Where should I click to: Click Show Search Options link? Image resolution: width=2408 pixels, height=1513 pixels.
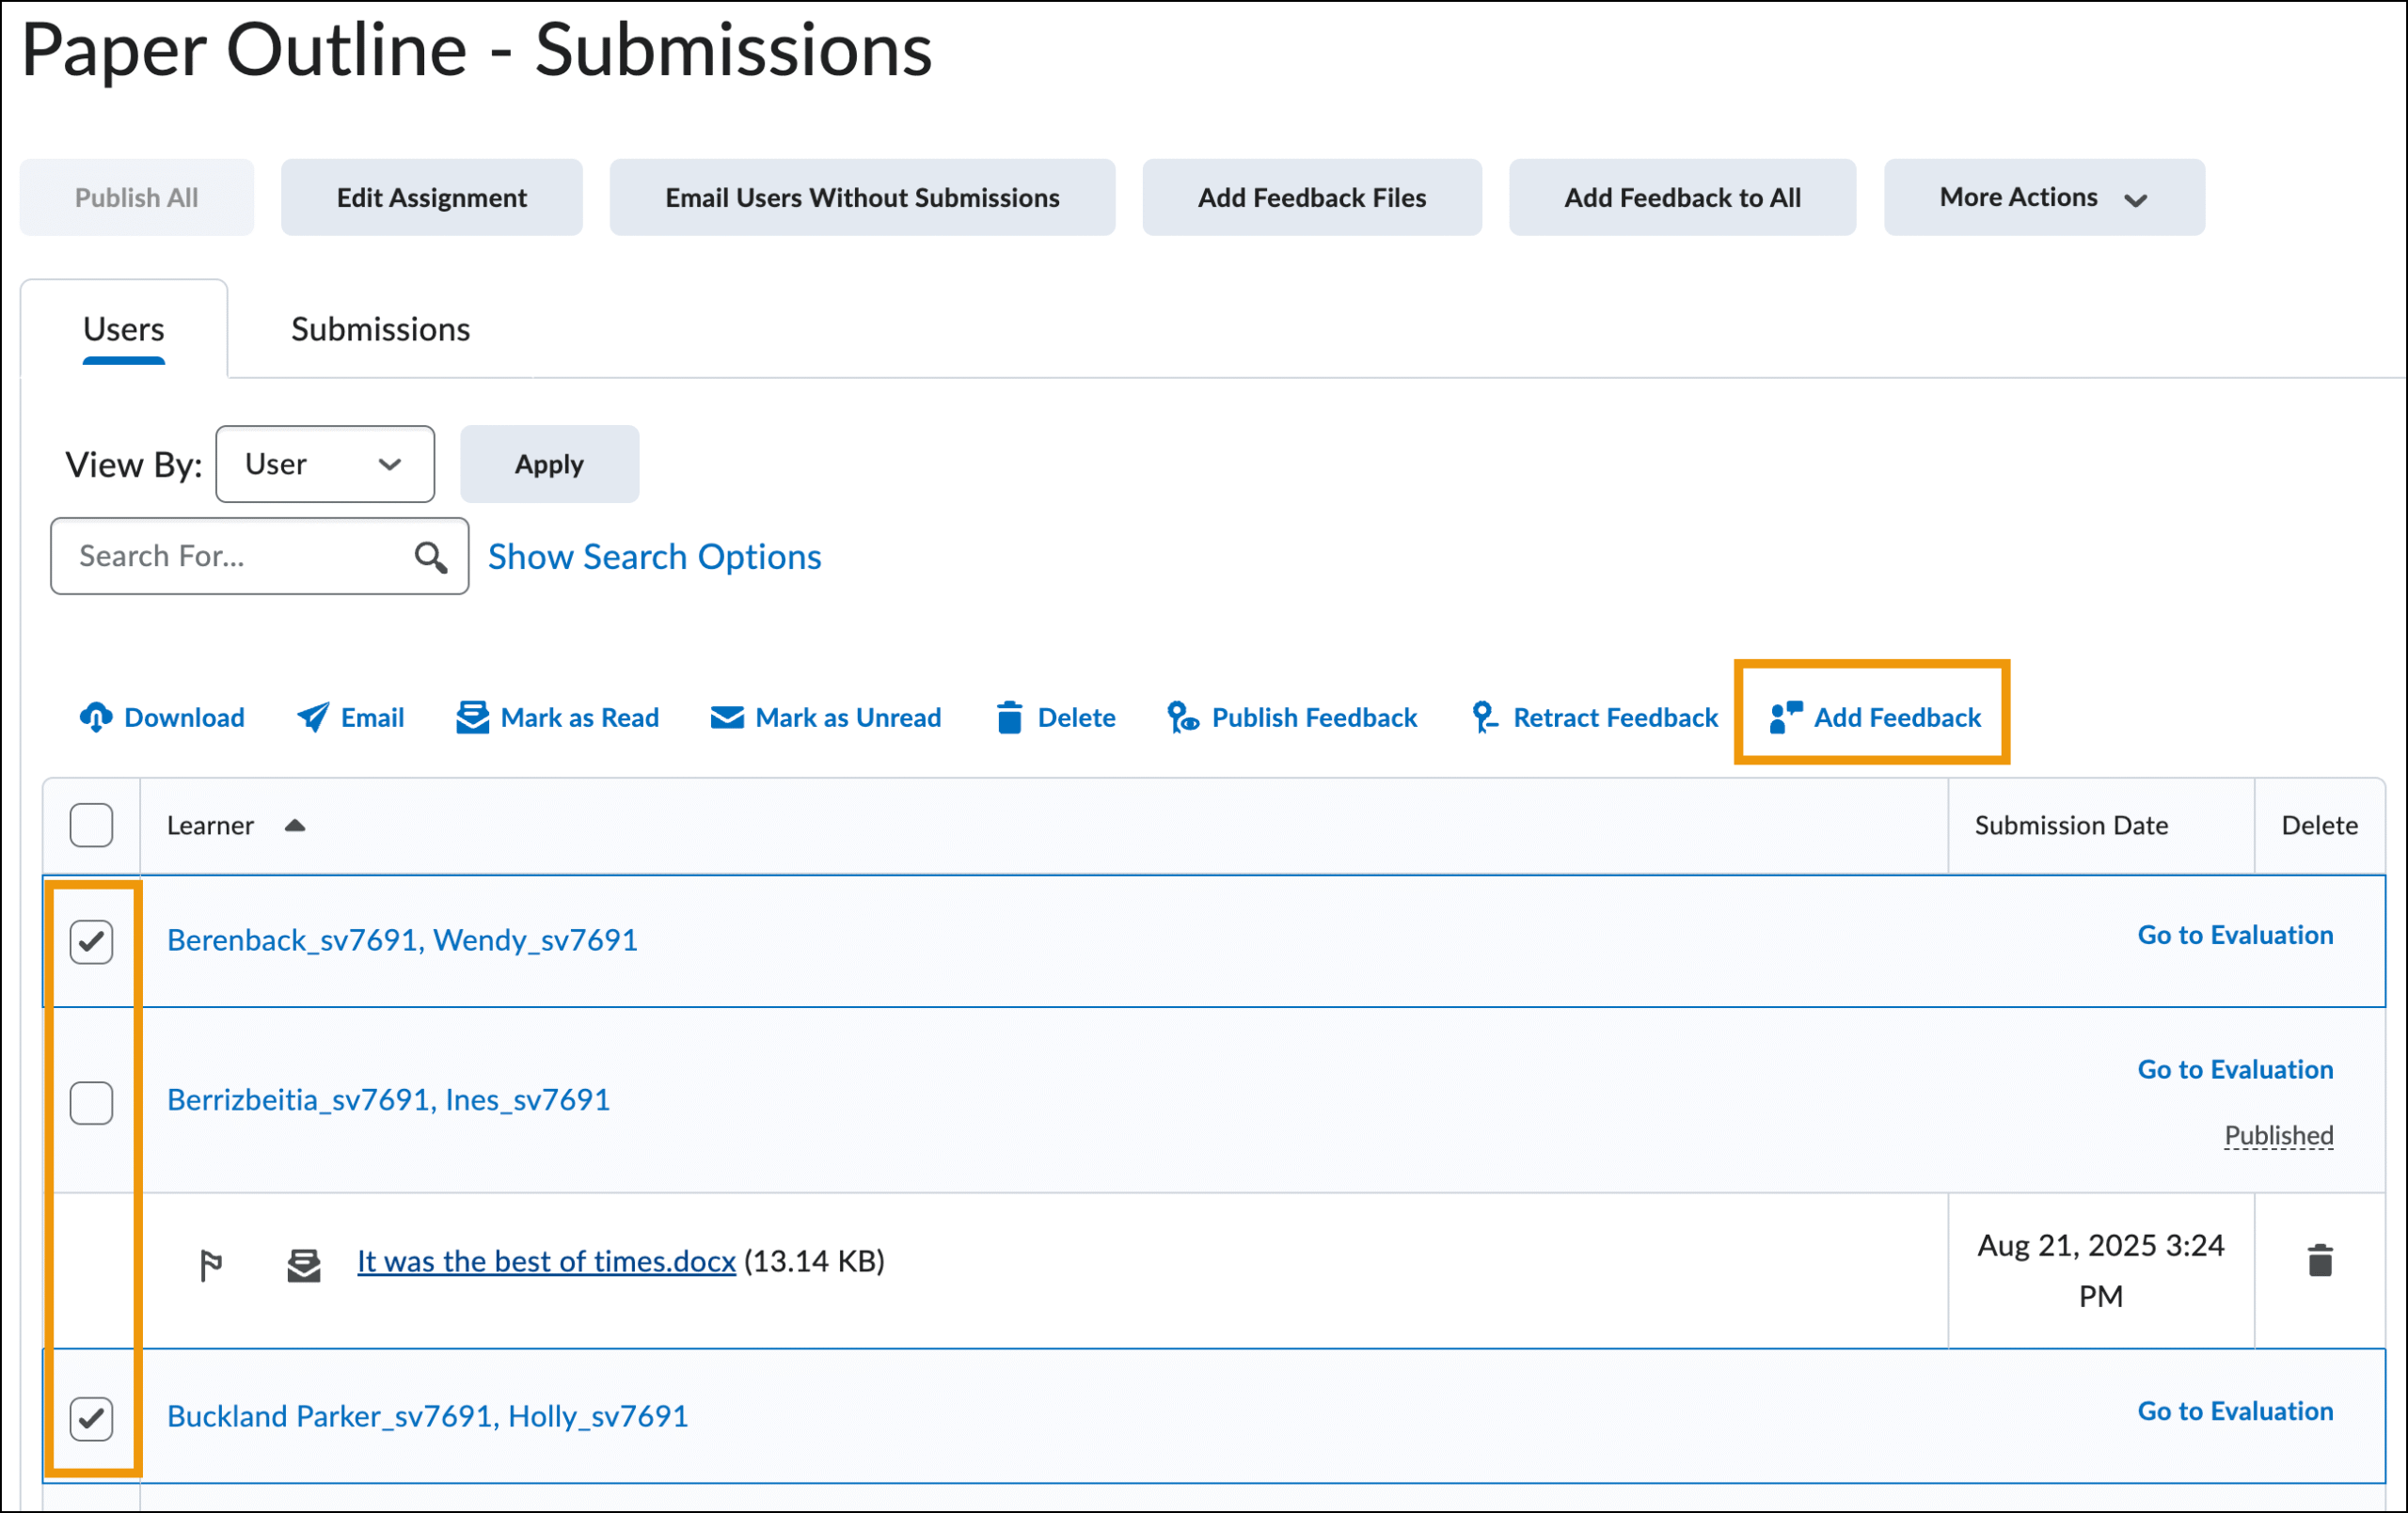(654, 557)
